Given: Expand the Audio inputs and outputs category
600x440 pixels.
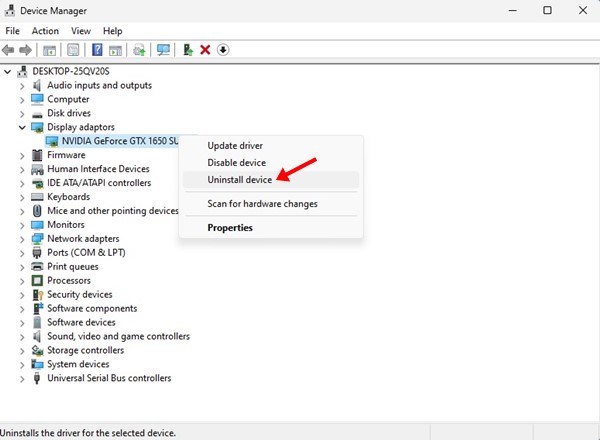Looking at the screenshot, I should point(22,86).
